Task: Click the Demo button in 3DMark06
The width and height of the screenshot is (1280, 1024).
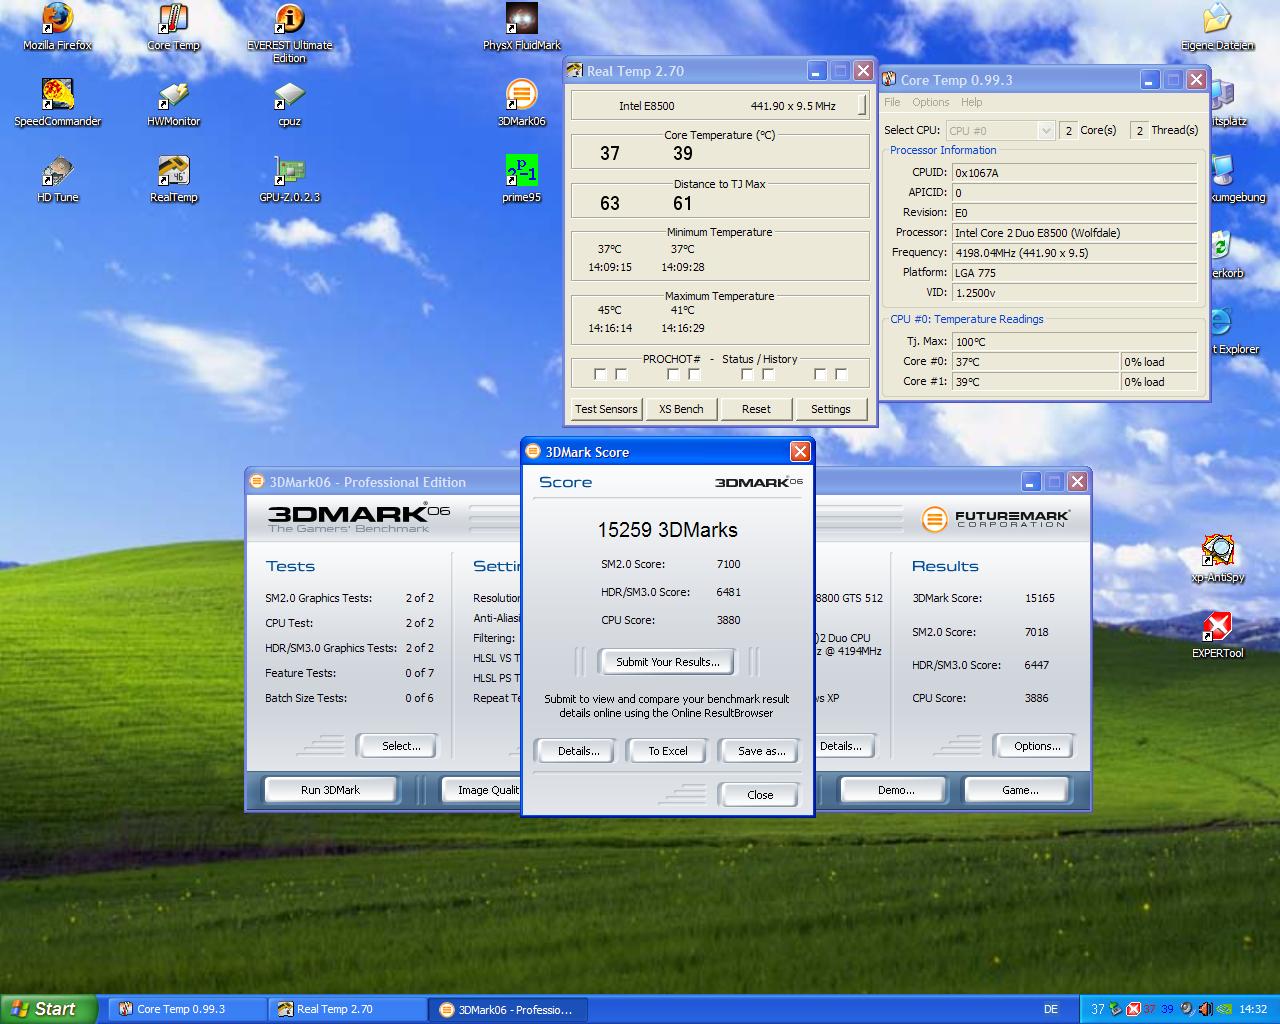Action: 896,790
